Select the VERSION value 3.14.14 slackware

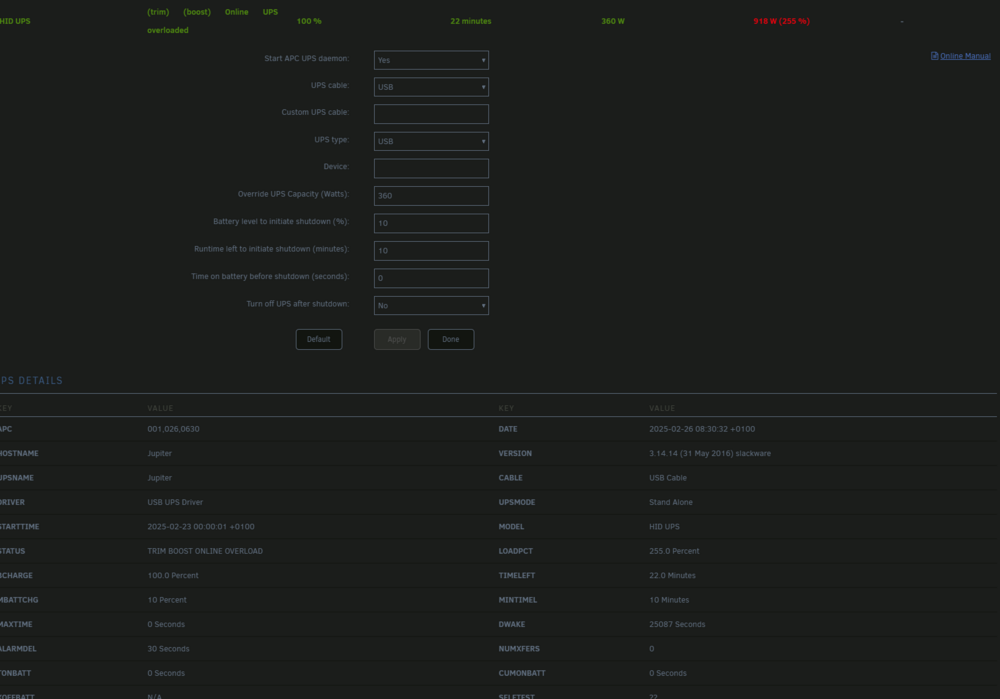(710, 453)
